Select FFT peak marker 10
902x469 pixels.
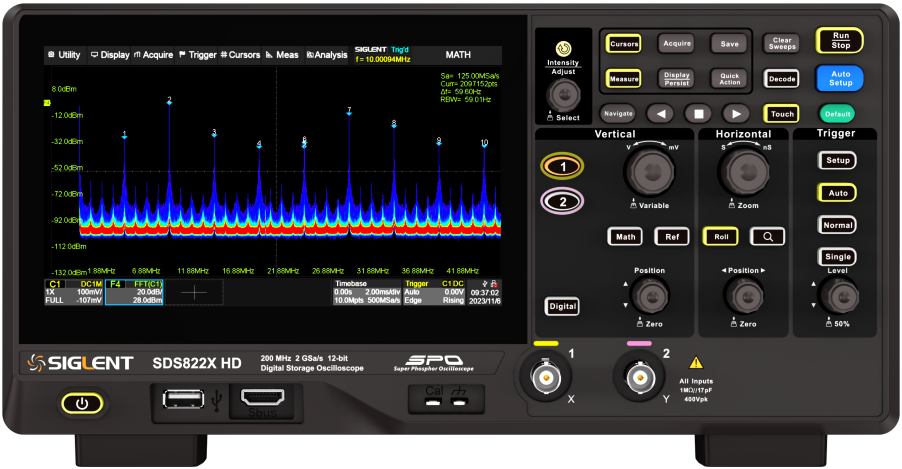484,143
